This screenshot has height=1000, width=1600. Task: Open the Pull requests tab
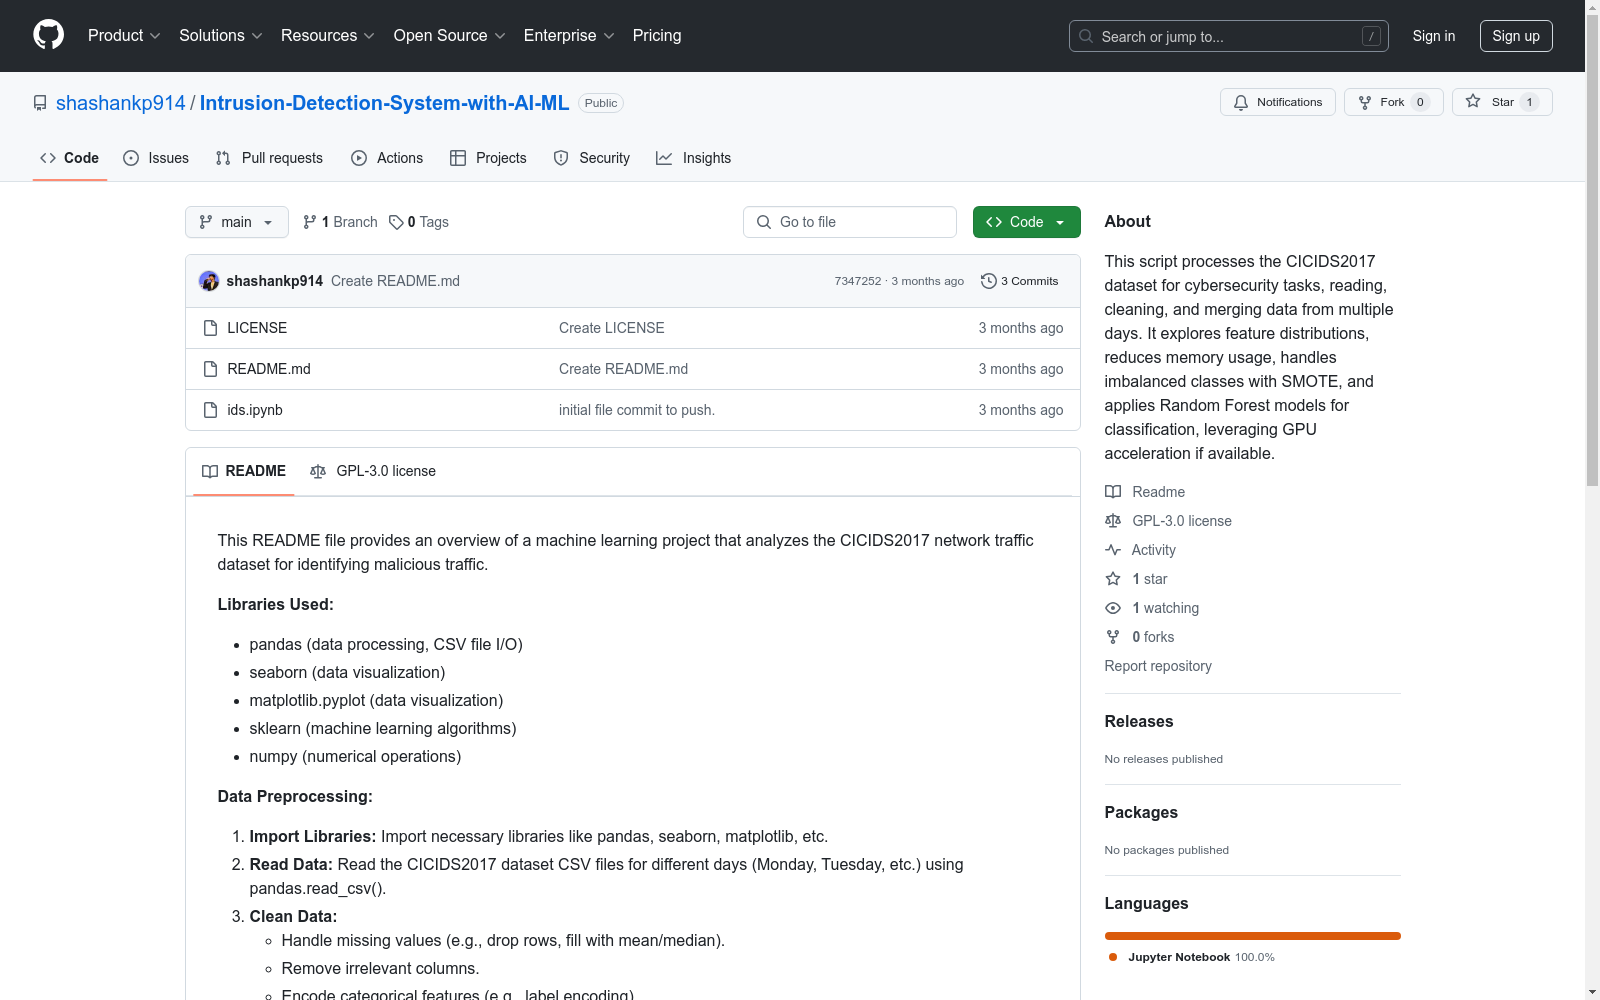click(x=269, y=158)
